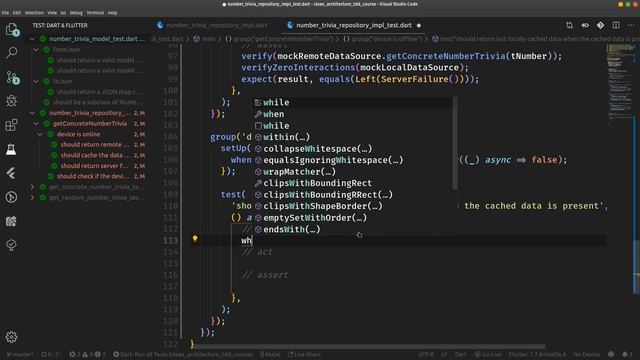Collapse number_trivia_repository test file node
Image resolution: width=640 pixels, height=360 pixels.
coord(32,113)
